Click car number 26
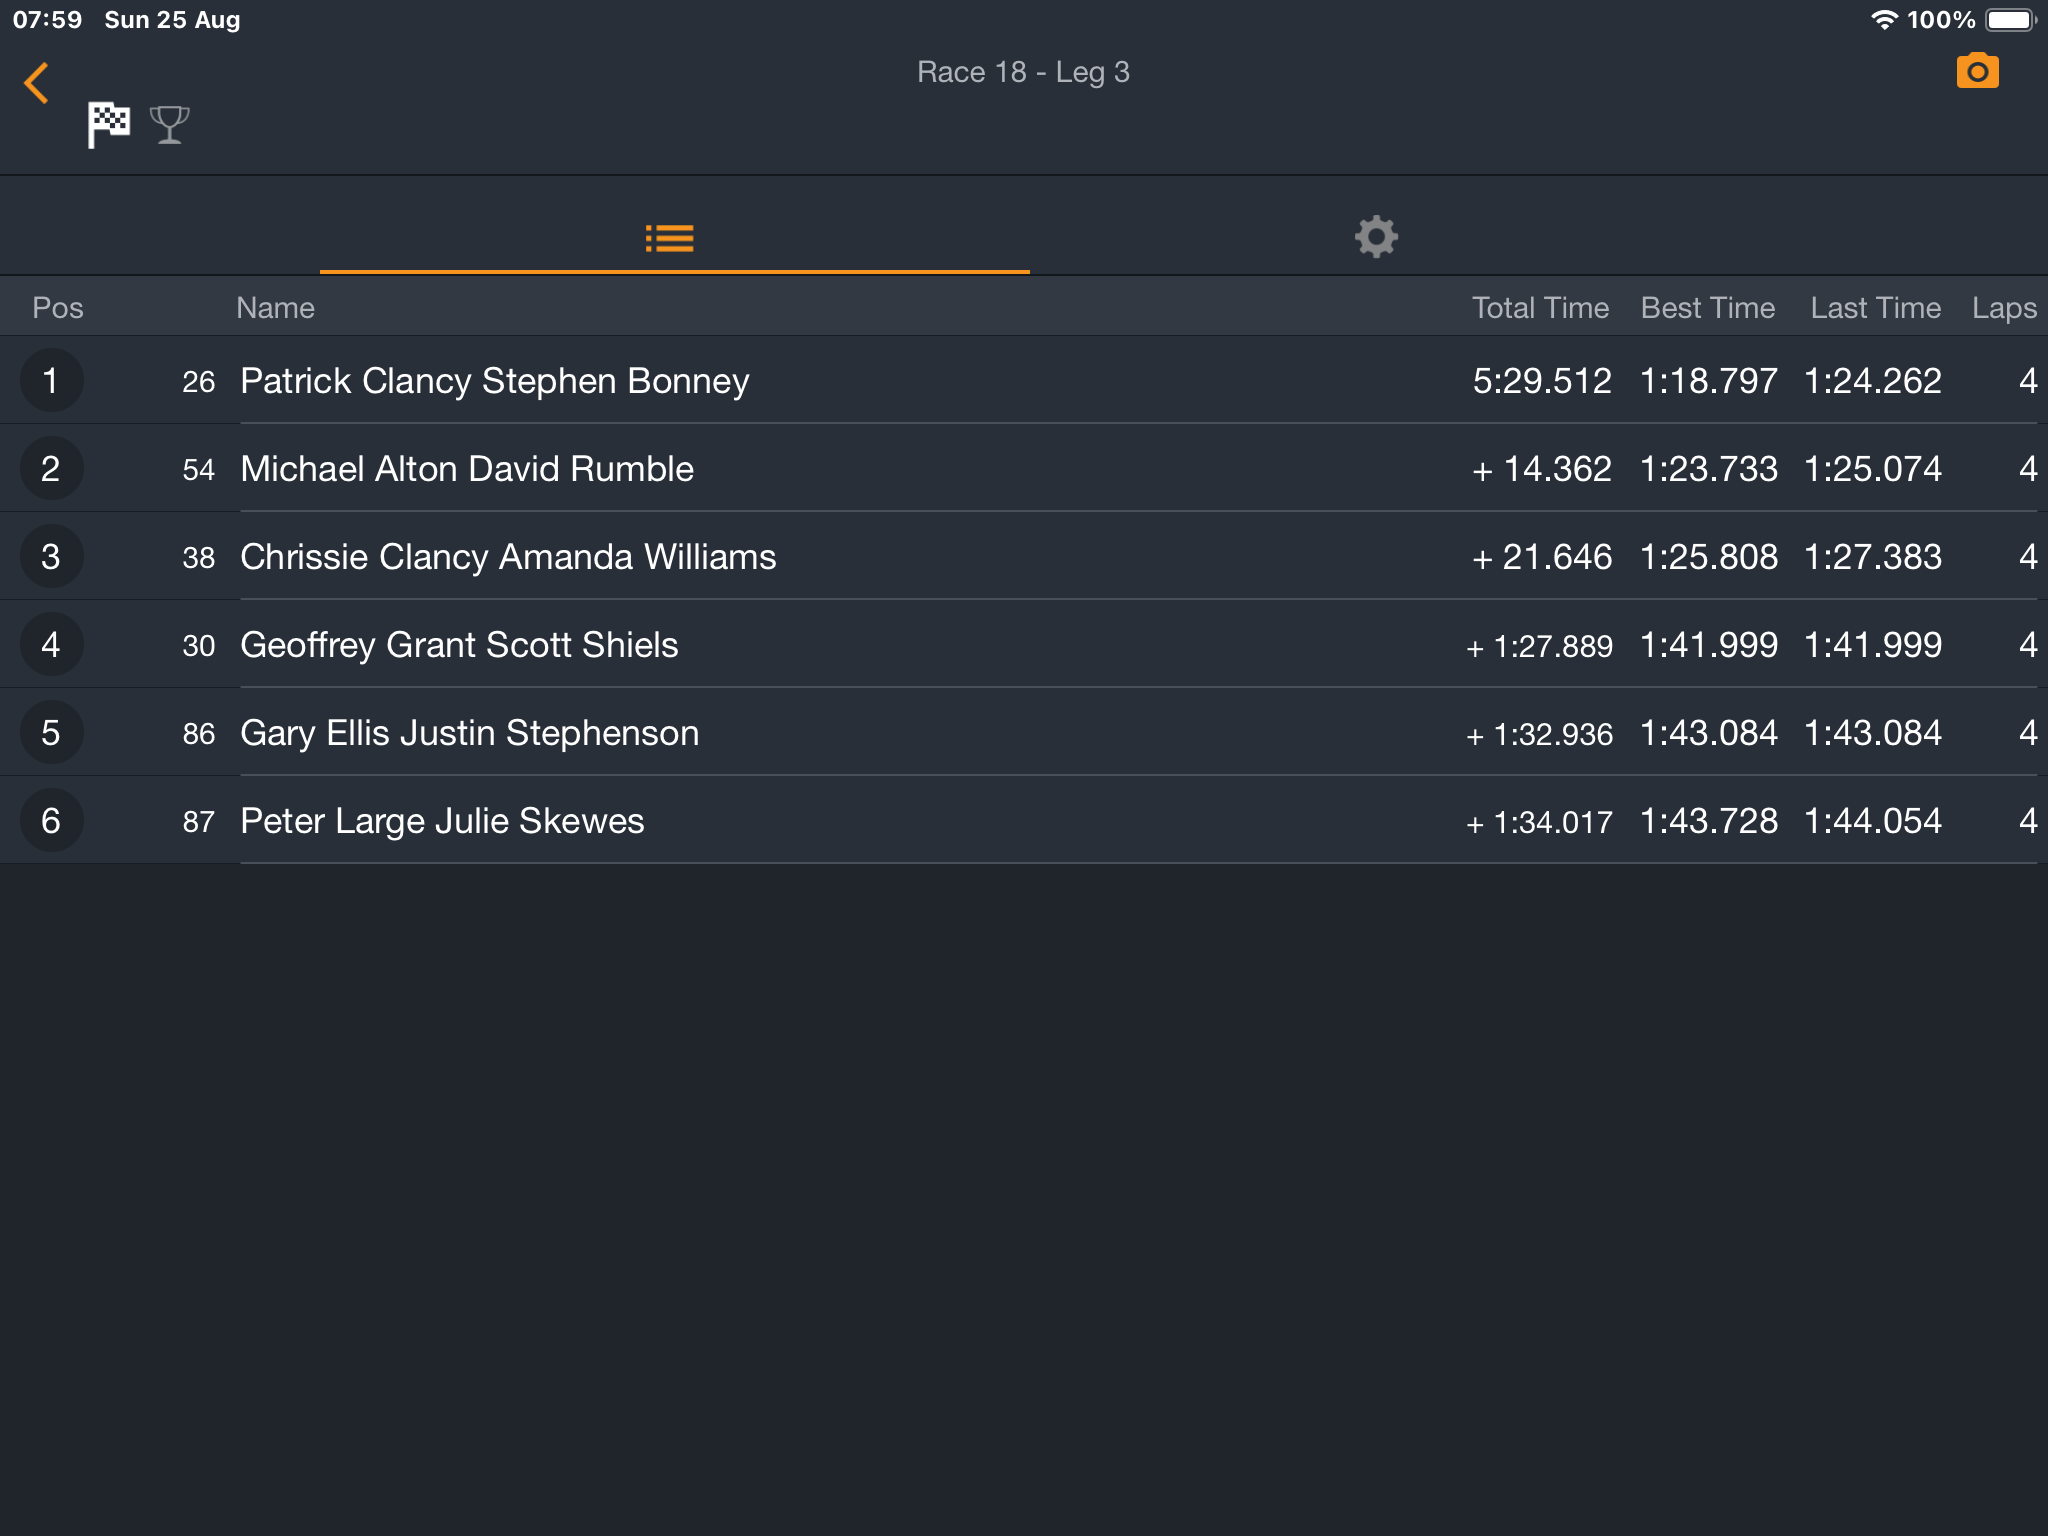Viewport: 2048px width, 1536px height. pos(199,382)
